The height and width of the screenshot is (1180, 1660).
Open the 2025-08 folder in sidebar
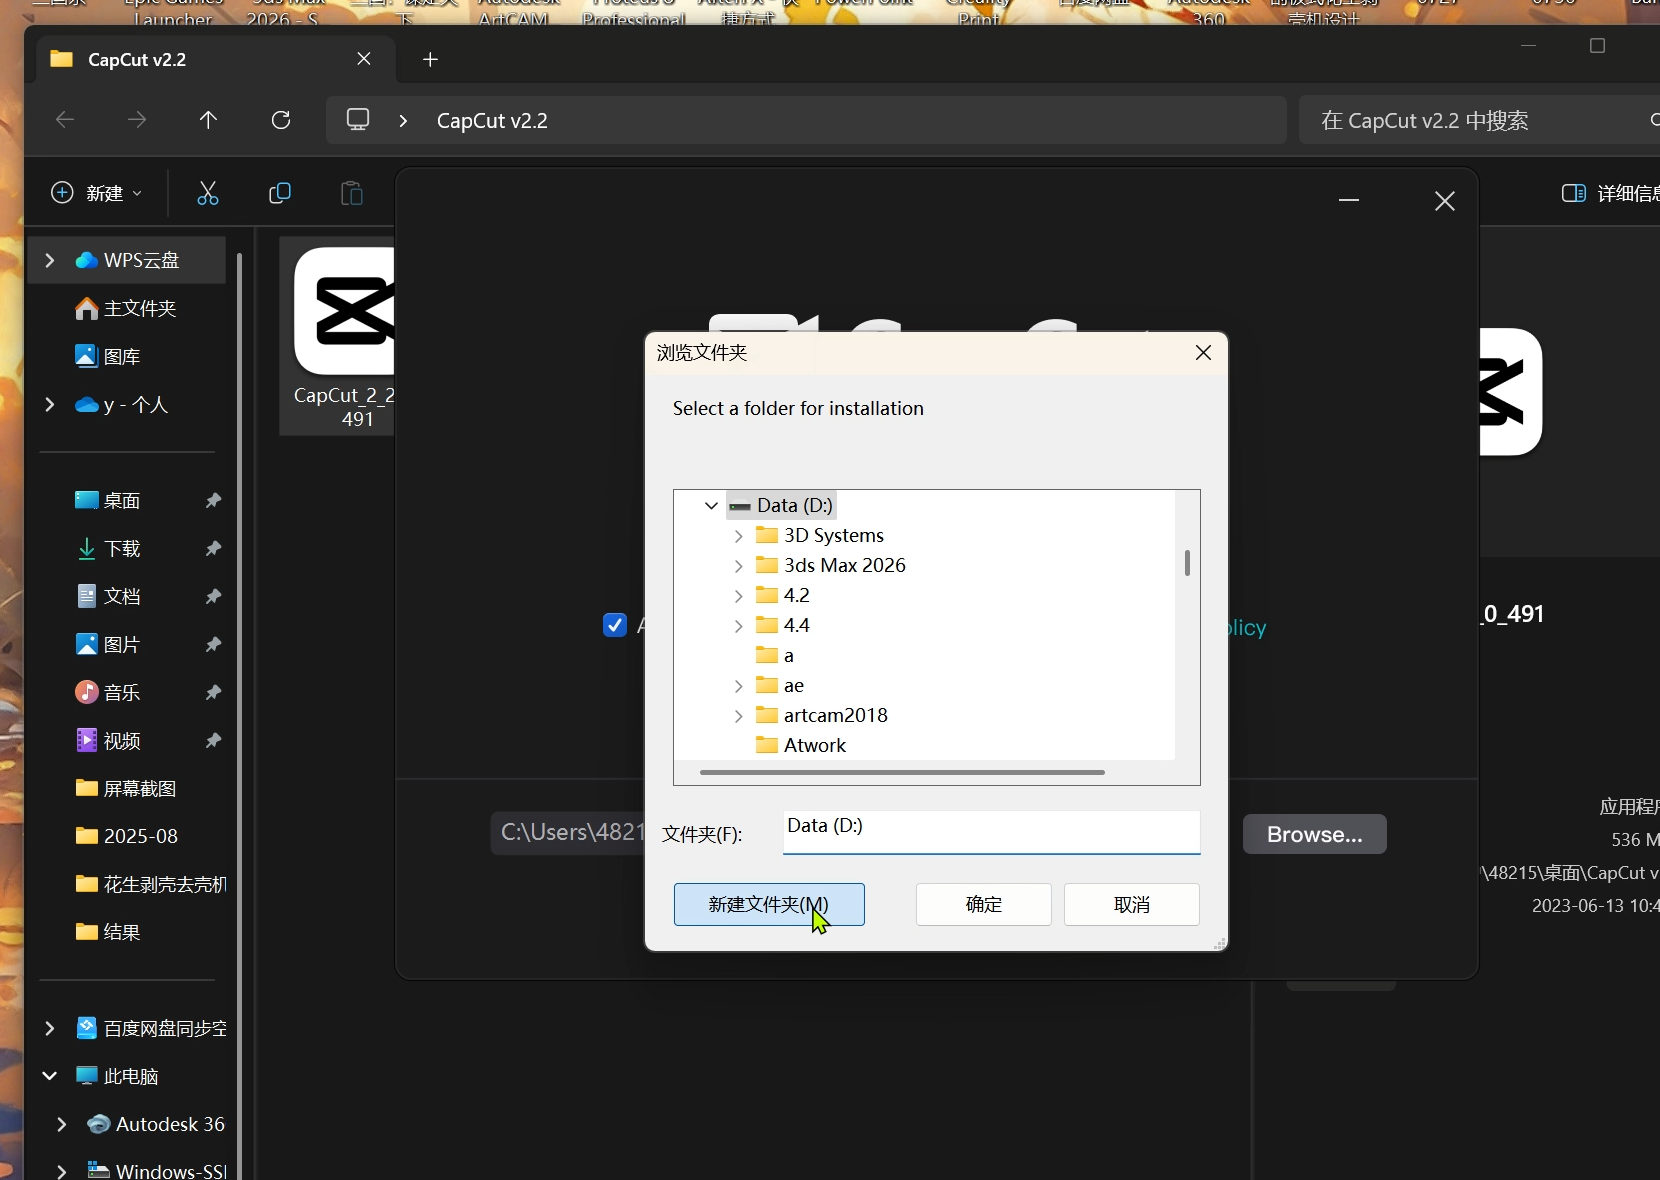(x=126, y=836)
